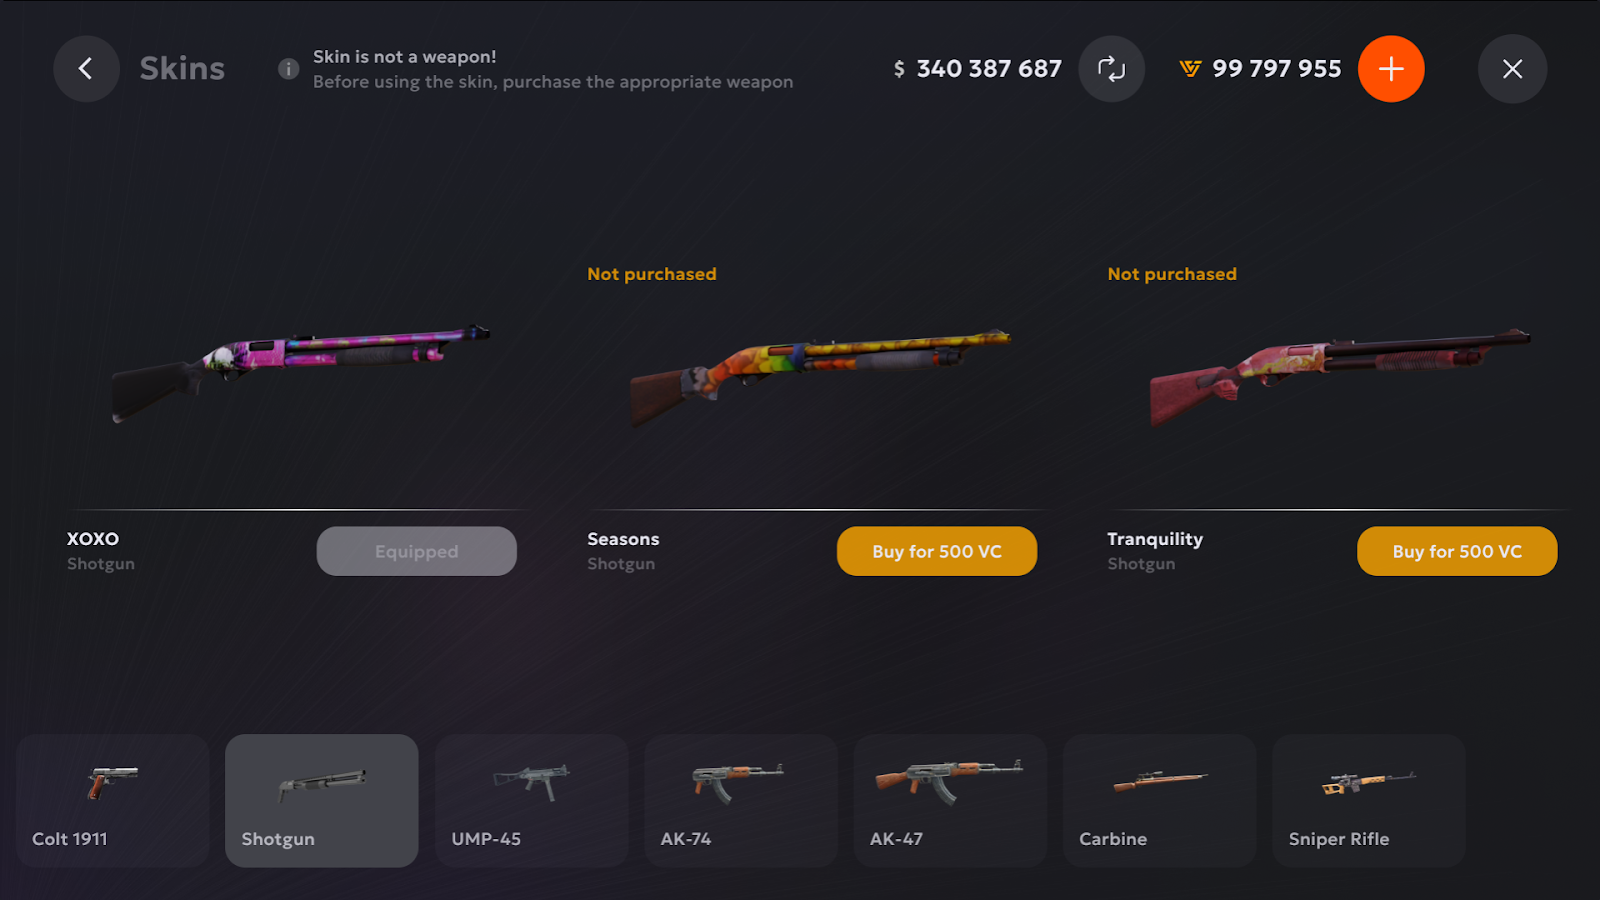1600x900 pixels.
Task: Switch to the AK-74 weapon category
Action: pos(741,801)
